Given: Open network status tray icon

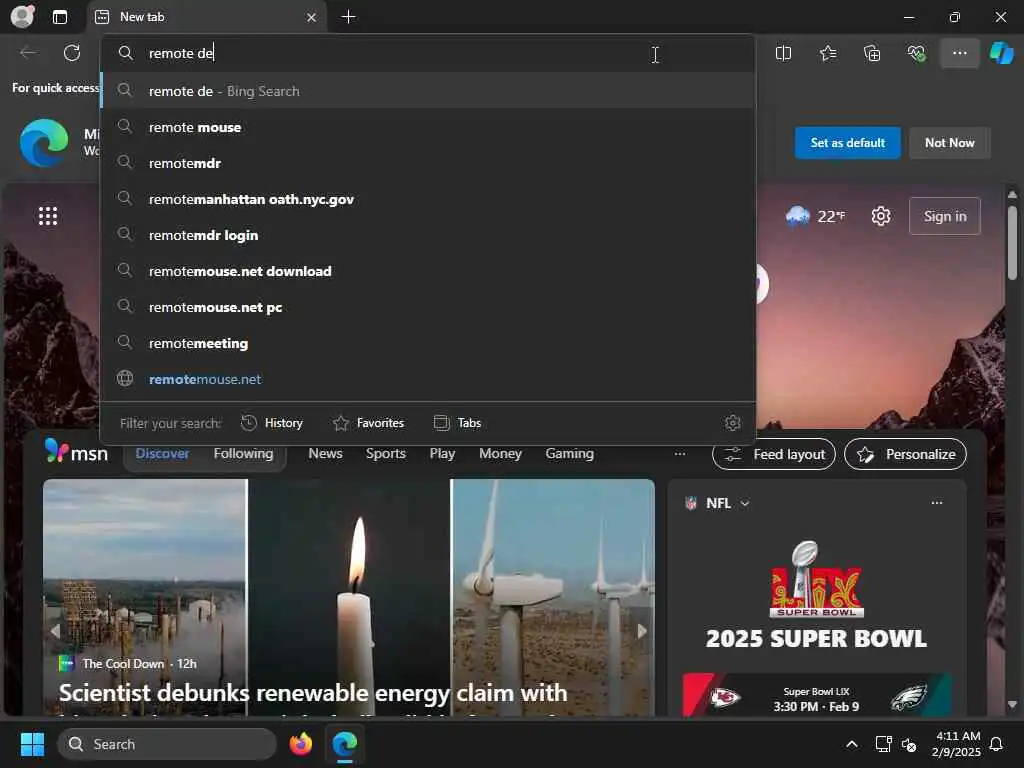Looking at the screenshot, I should pos(883,744).
